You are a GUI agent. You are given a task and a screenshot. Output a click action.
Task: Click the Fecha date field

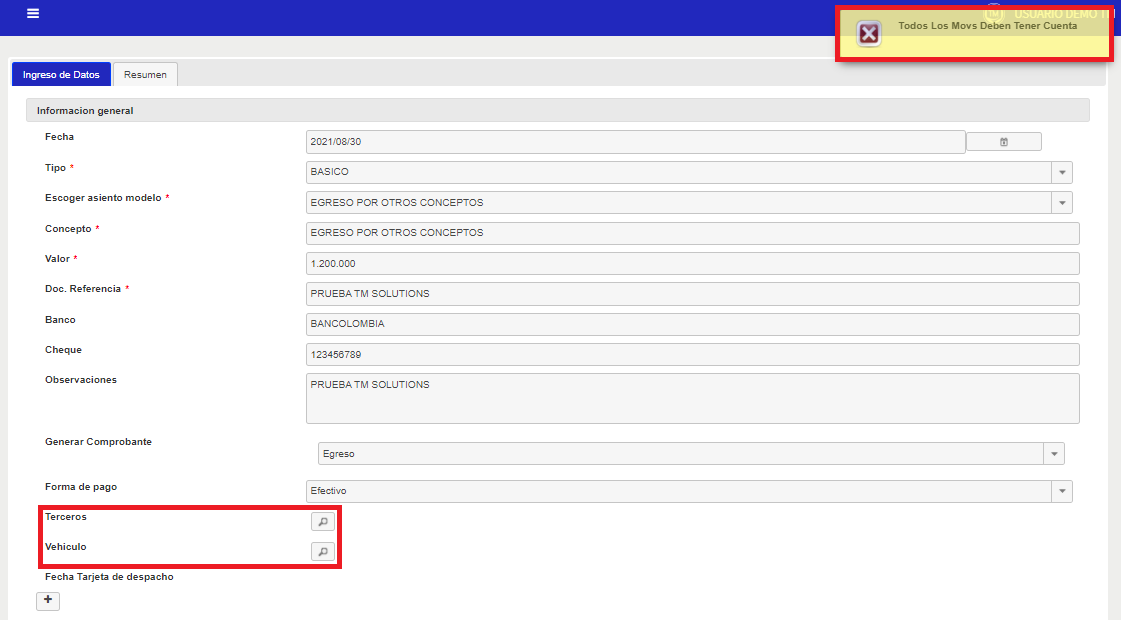(635, 142)
